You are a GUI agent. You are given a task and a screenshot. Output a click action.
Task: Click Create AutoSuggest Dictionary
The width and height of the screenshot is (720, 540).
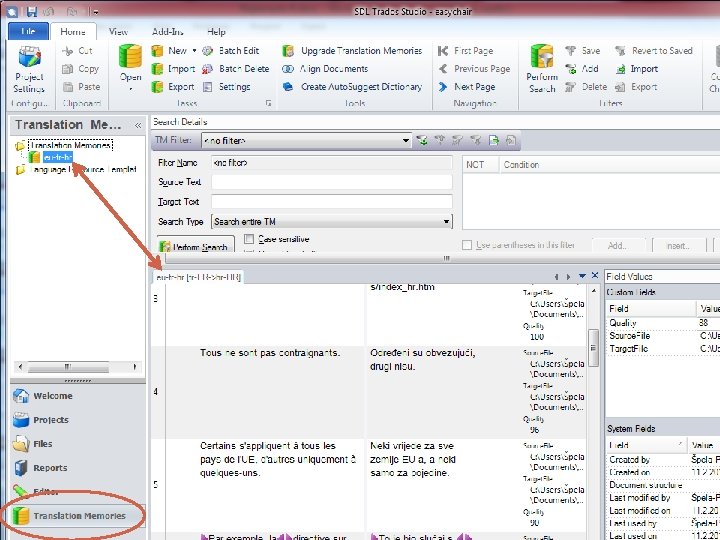point(353,87)
